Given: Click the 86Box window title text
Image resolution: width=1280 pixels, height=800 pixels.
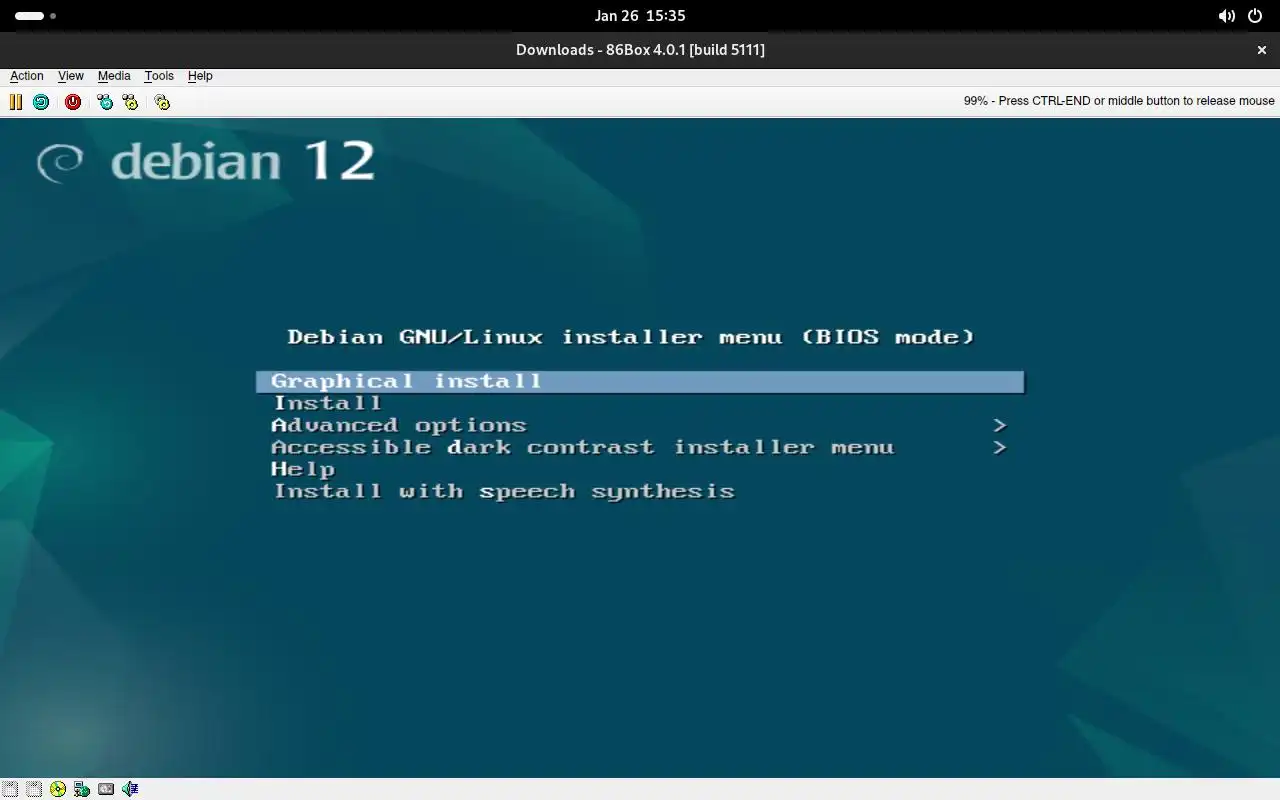Looking at the screenshot, I should [x=640, y=50].
